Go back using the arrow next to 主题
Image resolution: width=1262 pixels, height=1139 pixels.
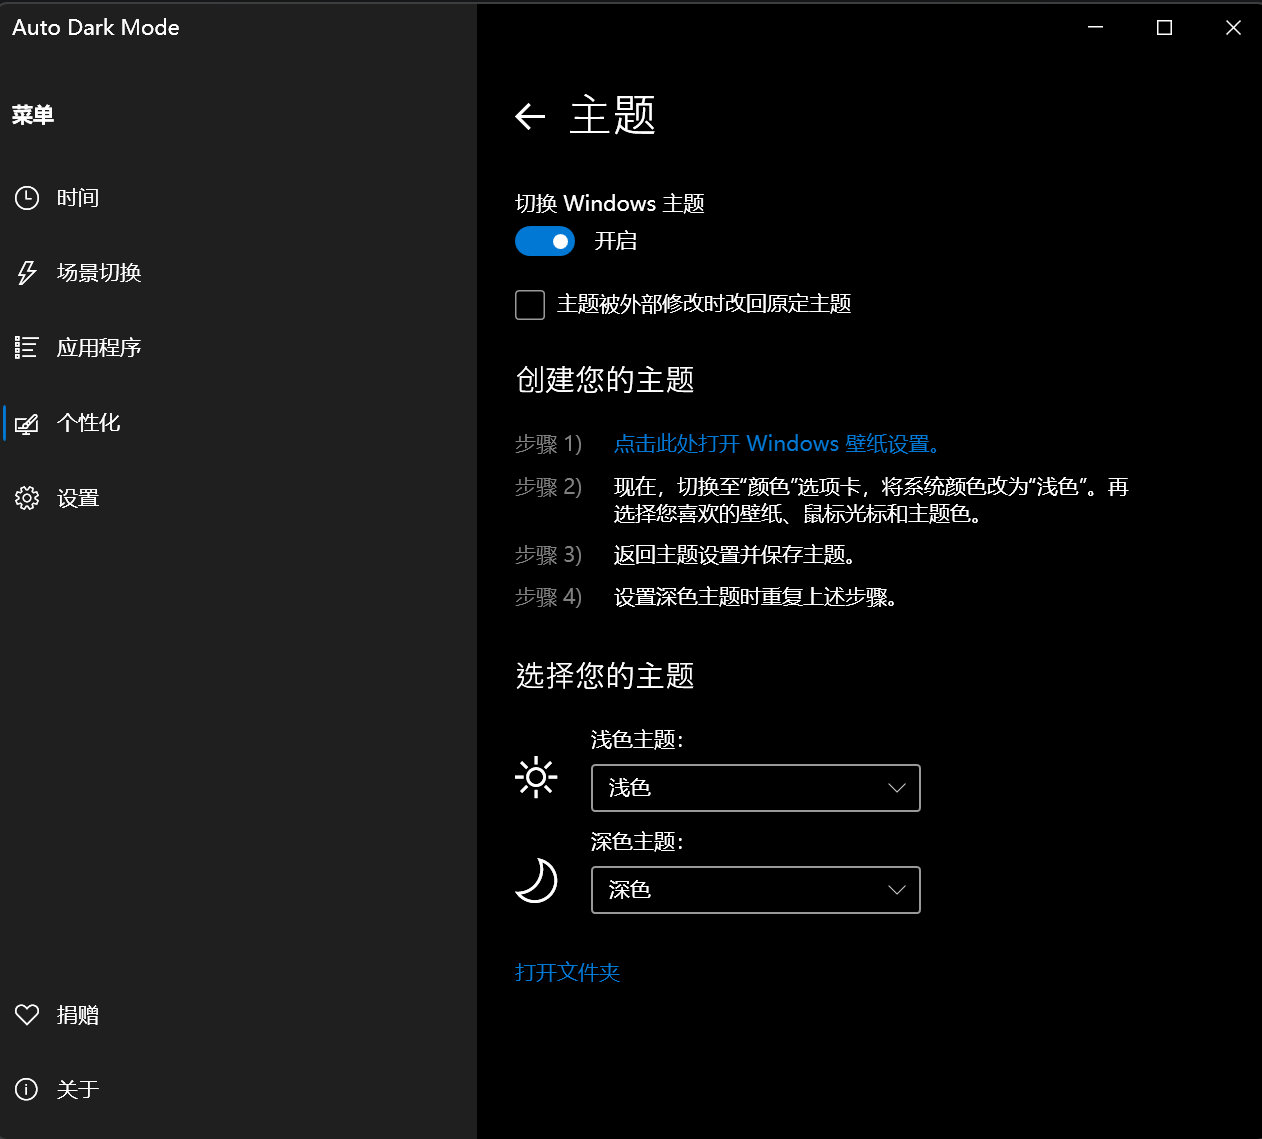(530, 117)
